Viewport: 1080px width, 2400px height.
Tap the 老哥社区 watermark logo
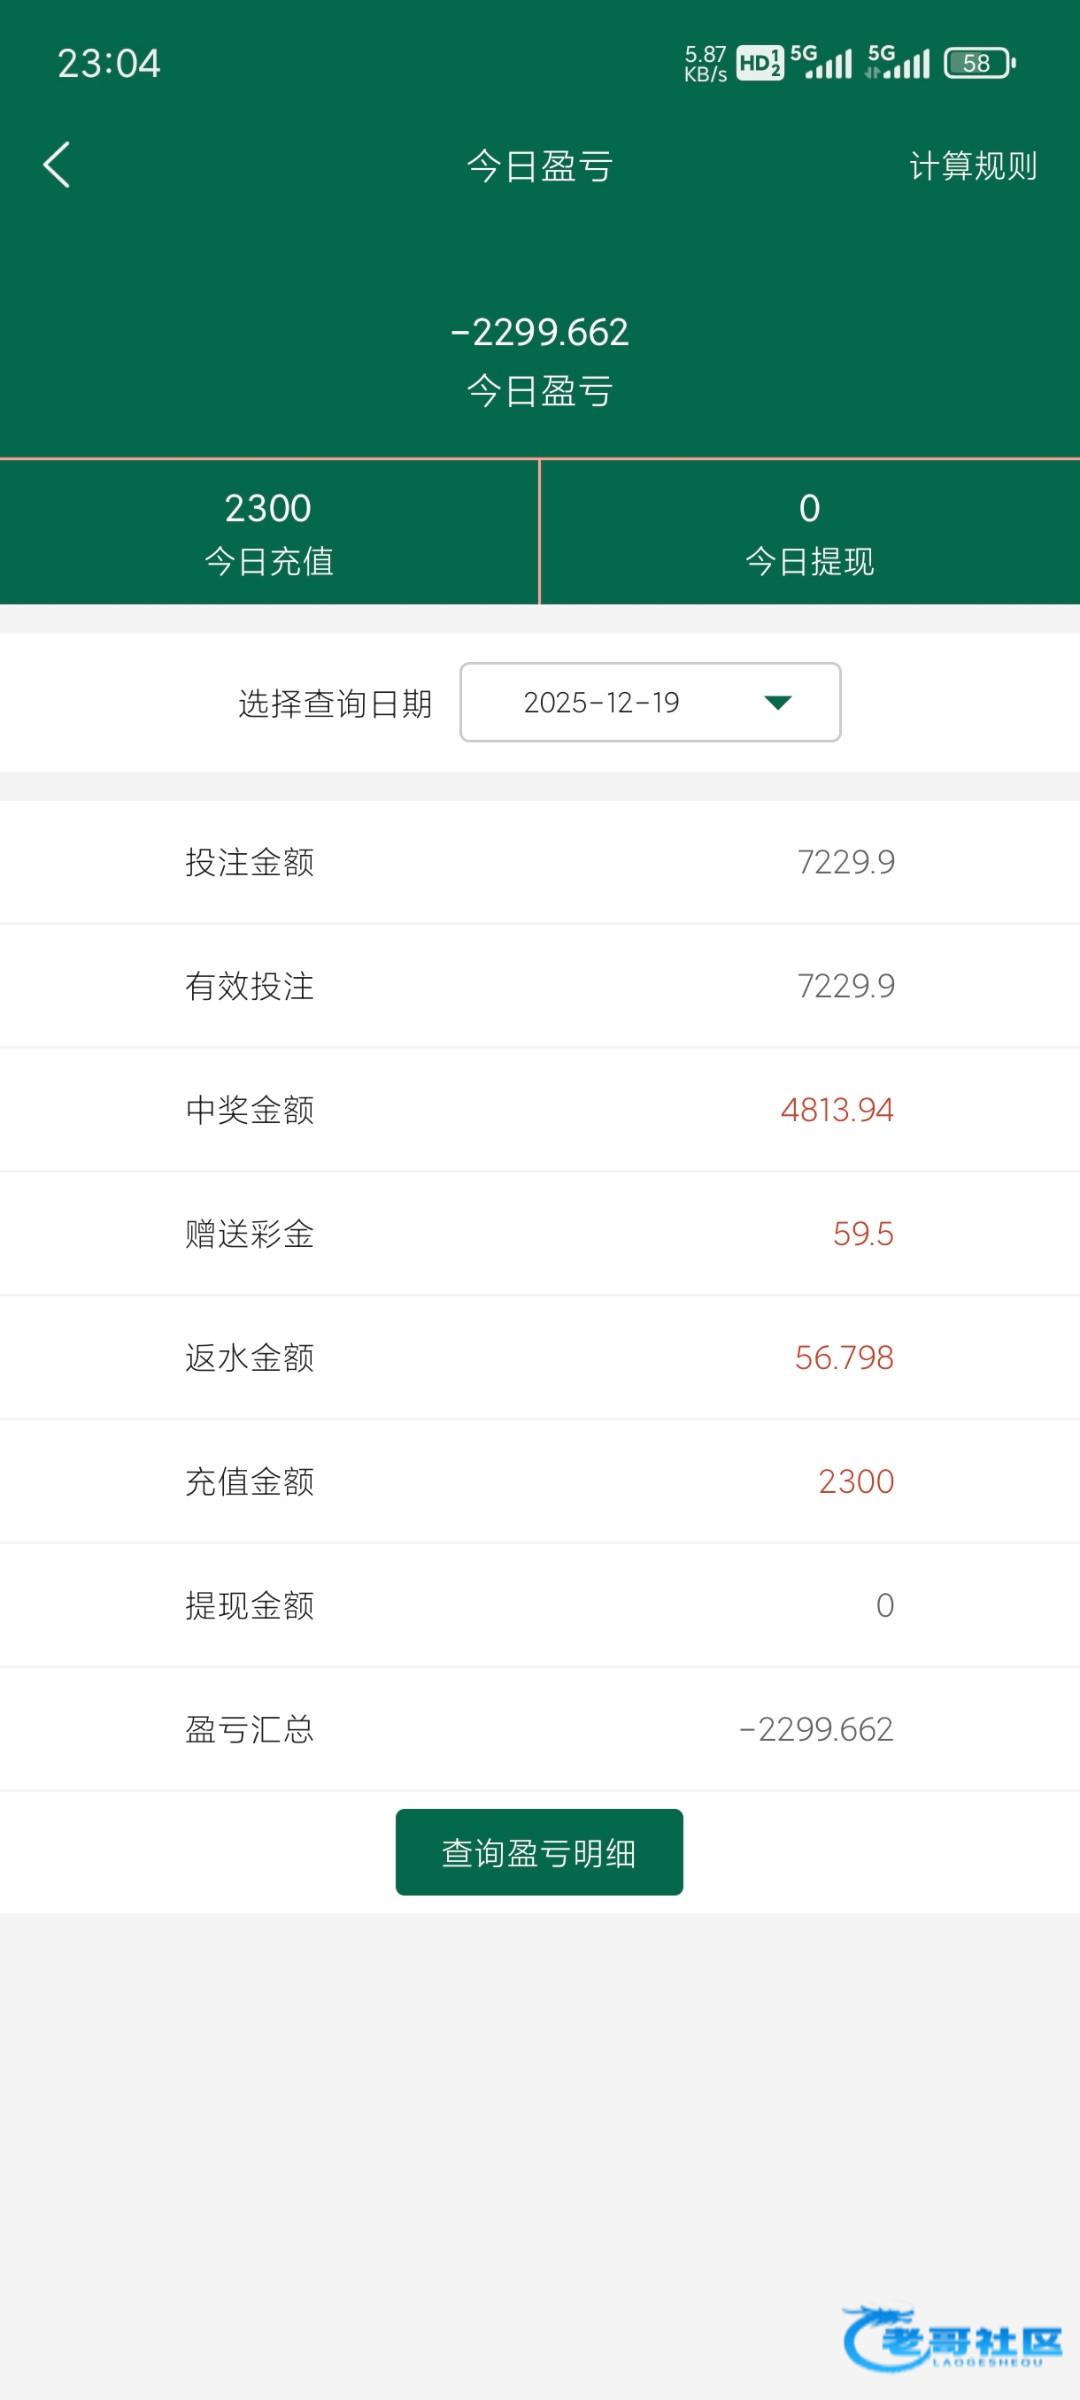[952, 2338]
